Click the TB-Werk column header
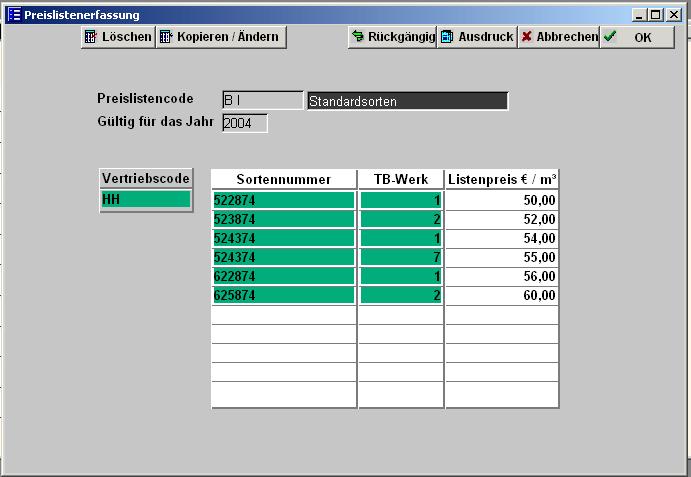This screenshot has width=691, height=477. pyautogui.click(x=401, y=179)
